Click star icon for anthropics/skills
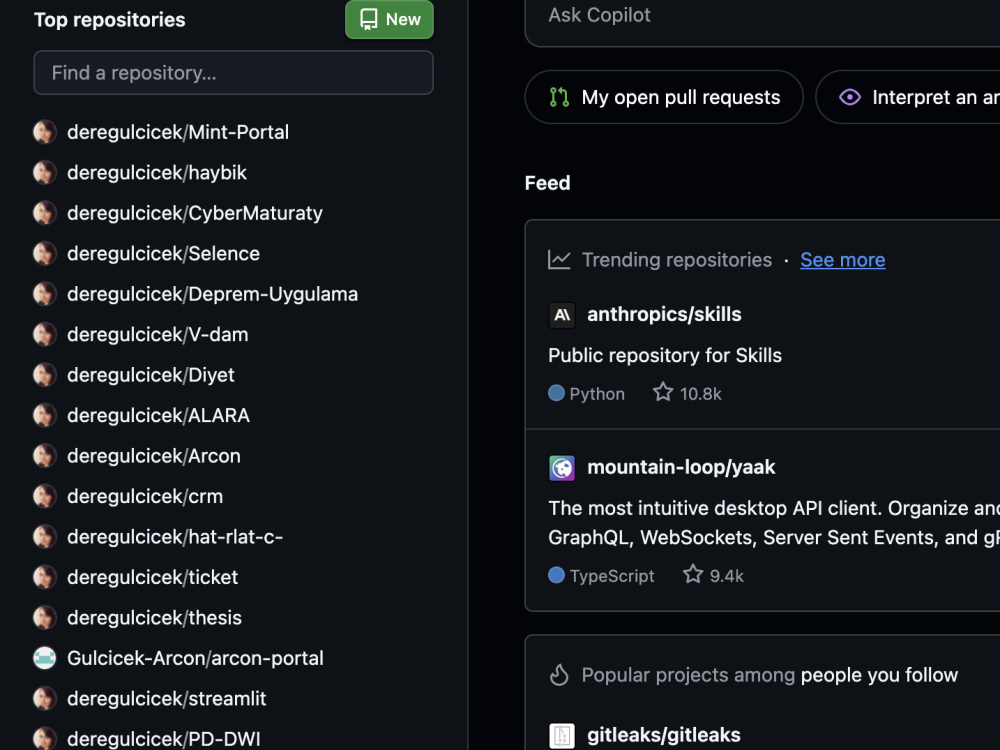This screenshot has width=1000, height=750. coord(663,392)
